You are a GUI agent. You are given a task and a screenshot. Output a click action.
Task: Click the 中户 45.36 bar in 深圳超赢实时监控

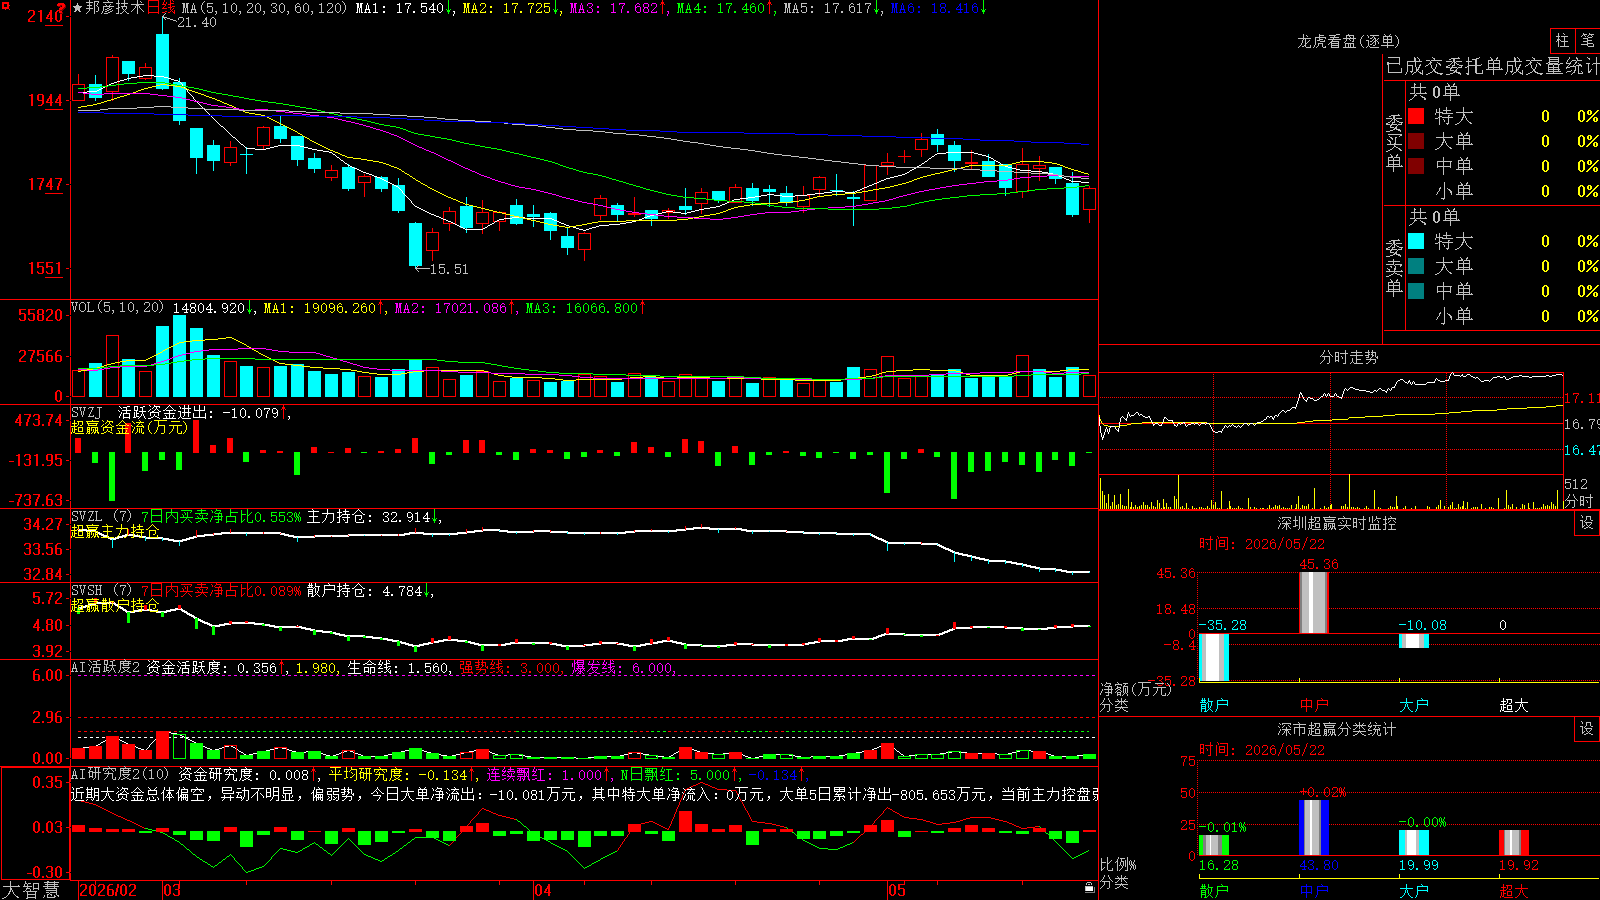pos(1314,602)
